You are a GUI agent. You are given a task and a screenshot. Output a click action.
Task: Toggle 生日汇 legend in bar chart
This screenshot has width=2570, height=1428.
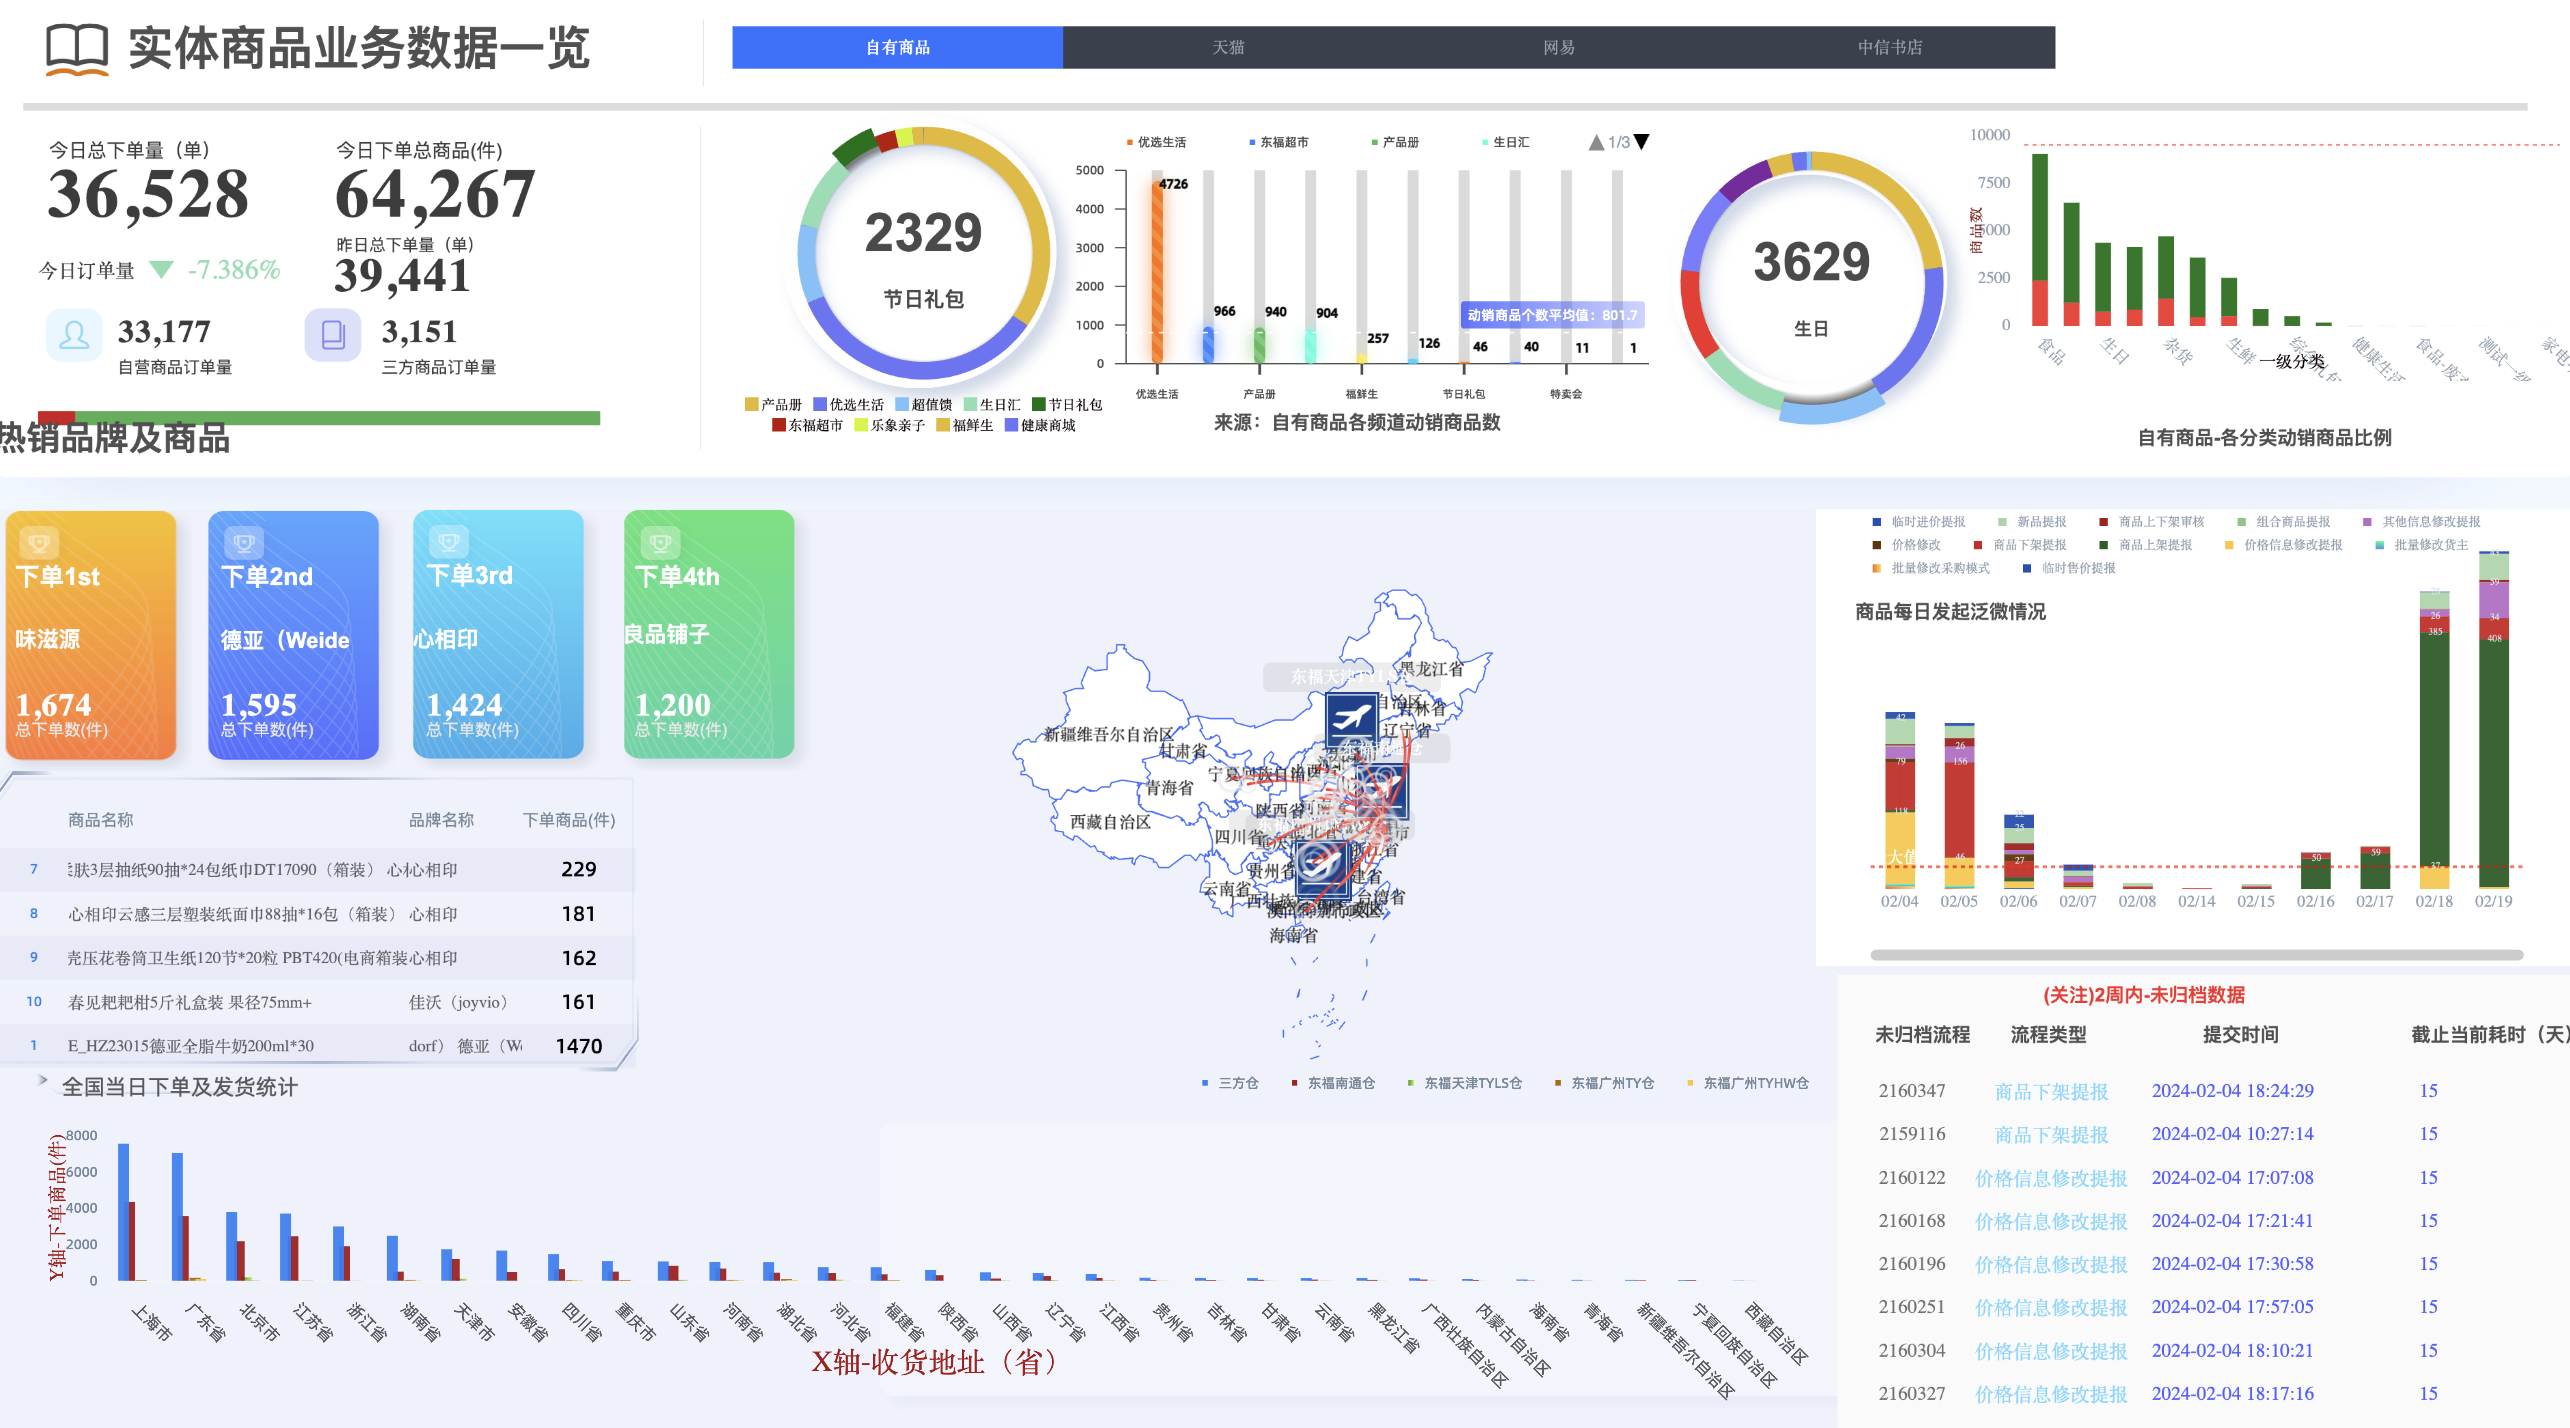pyautogui.click(x=1505, y=142)
